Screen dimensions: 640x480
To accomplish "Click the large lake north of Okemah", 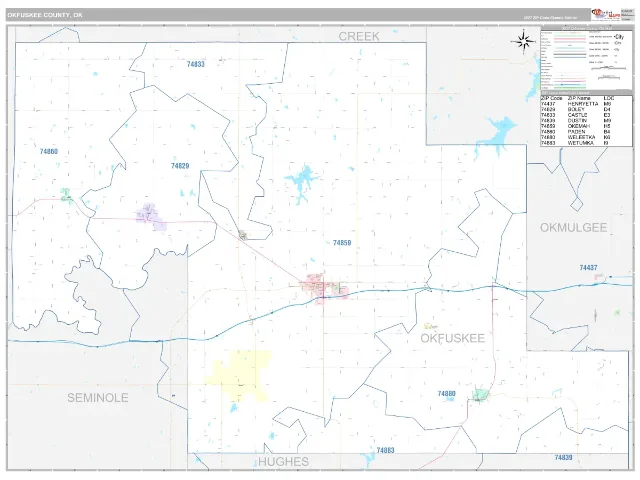I will point(302,183).
